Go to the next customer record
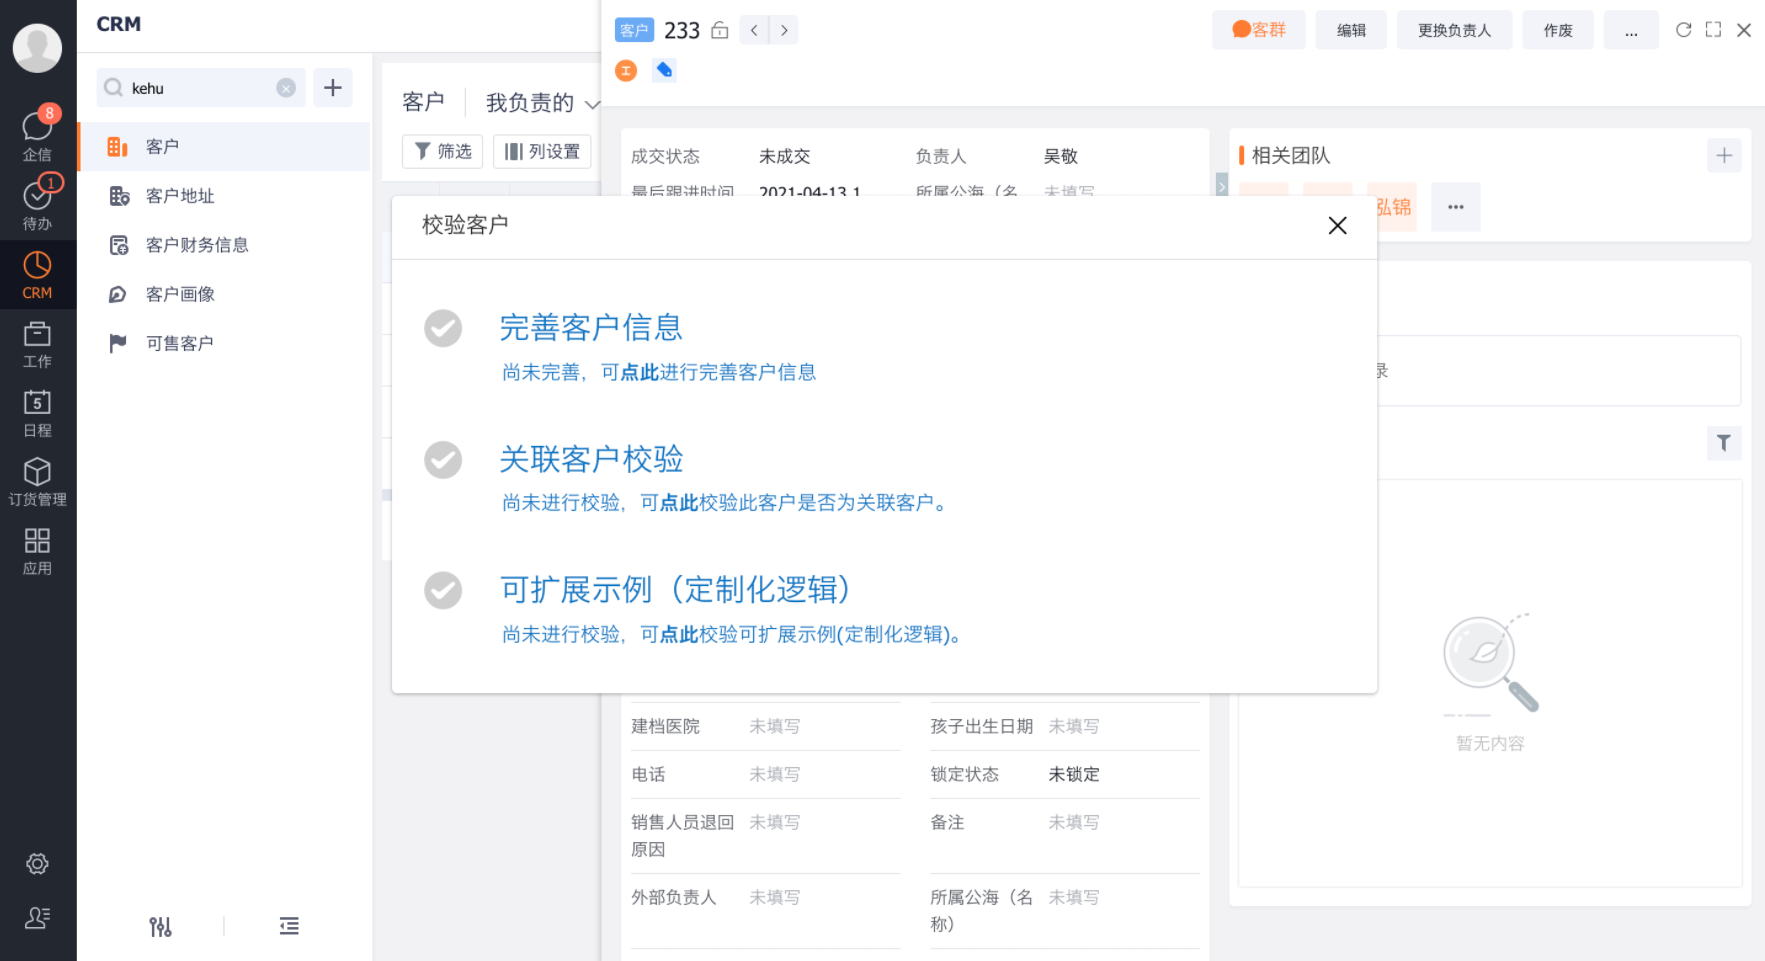The width and height of the screenshot is (1765, 961). [784, 31]
